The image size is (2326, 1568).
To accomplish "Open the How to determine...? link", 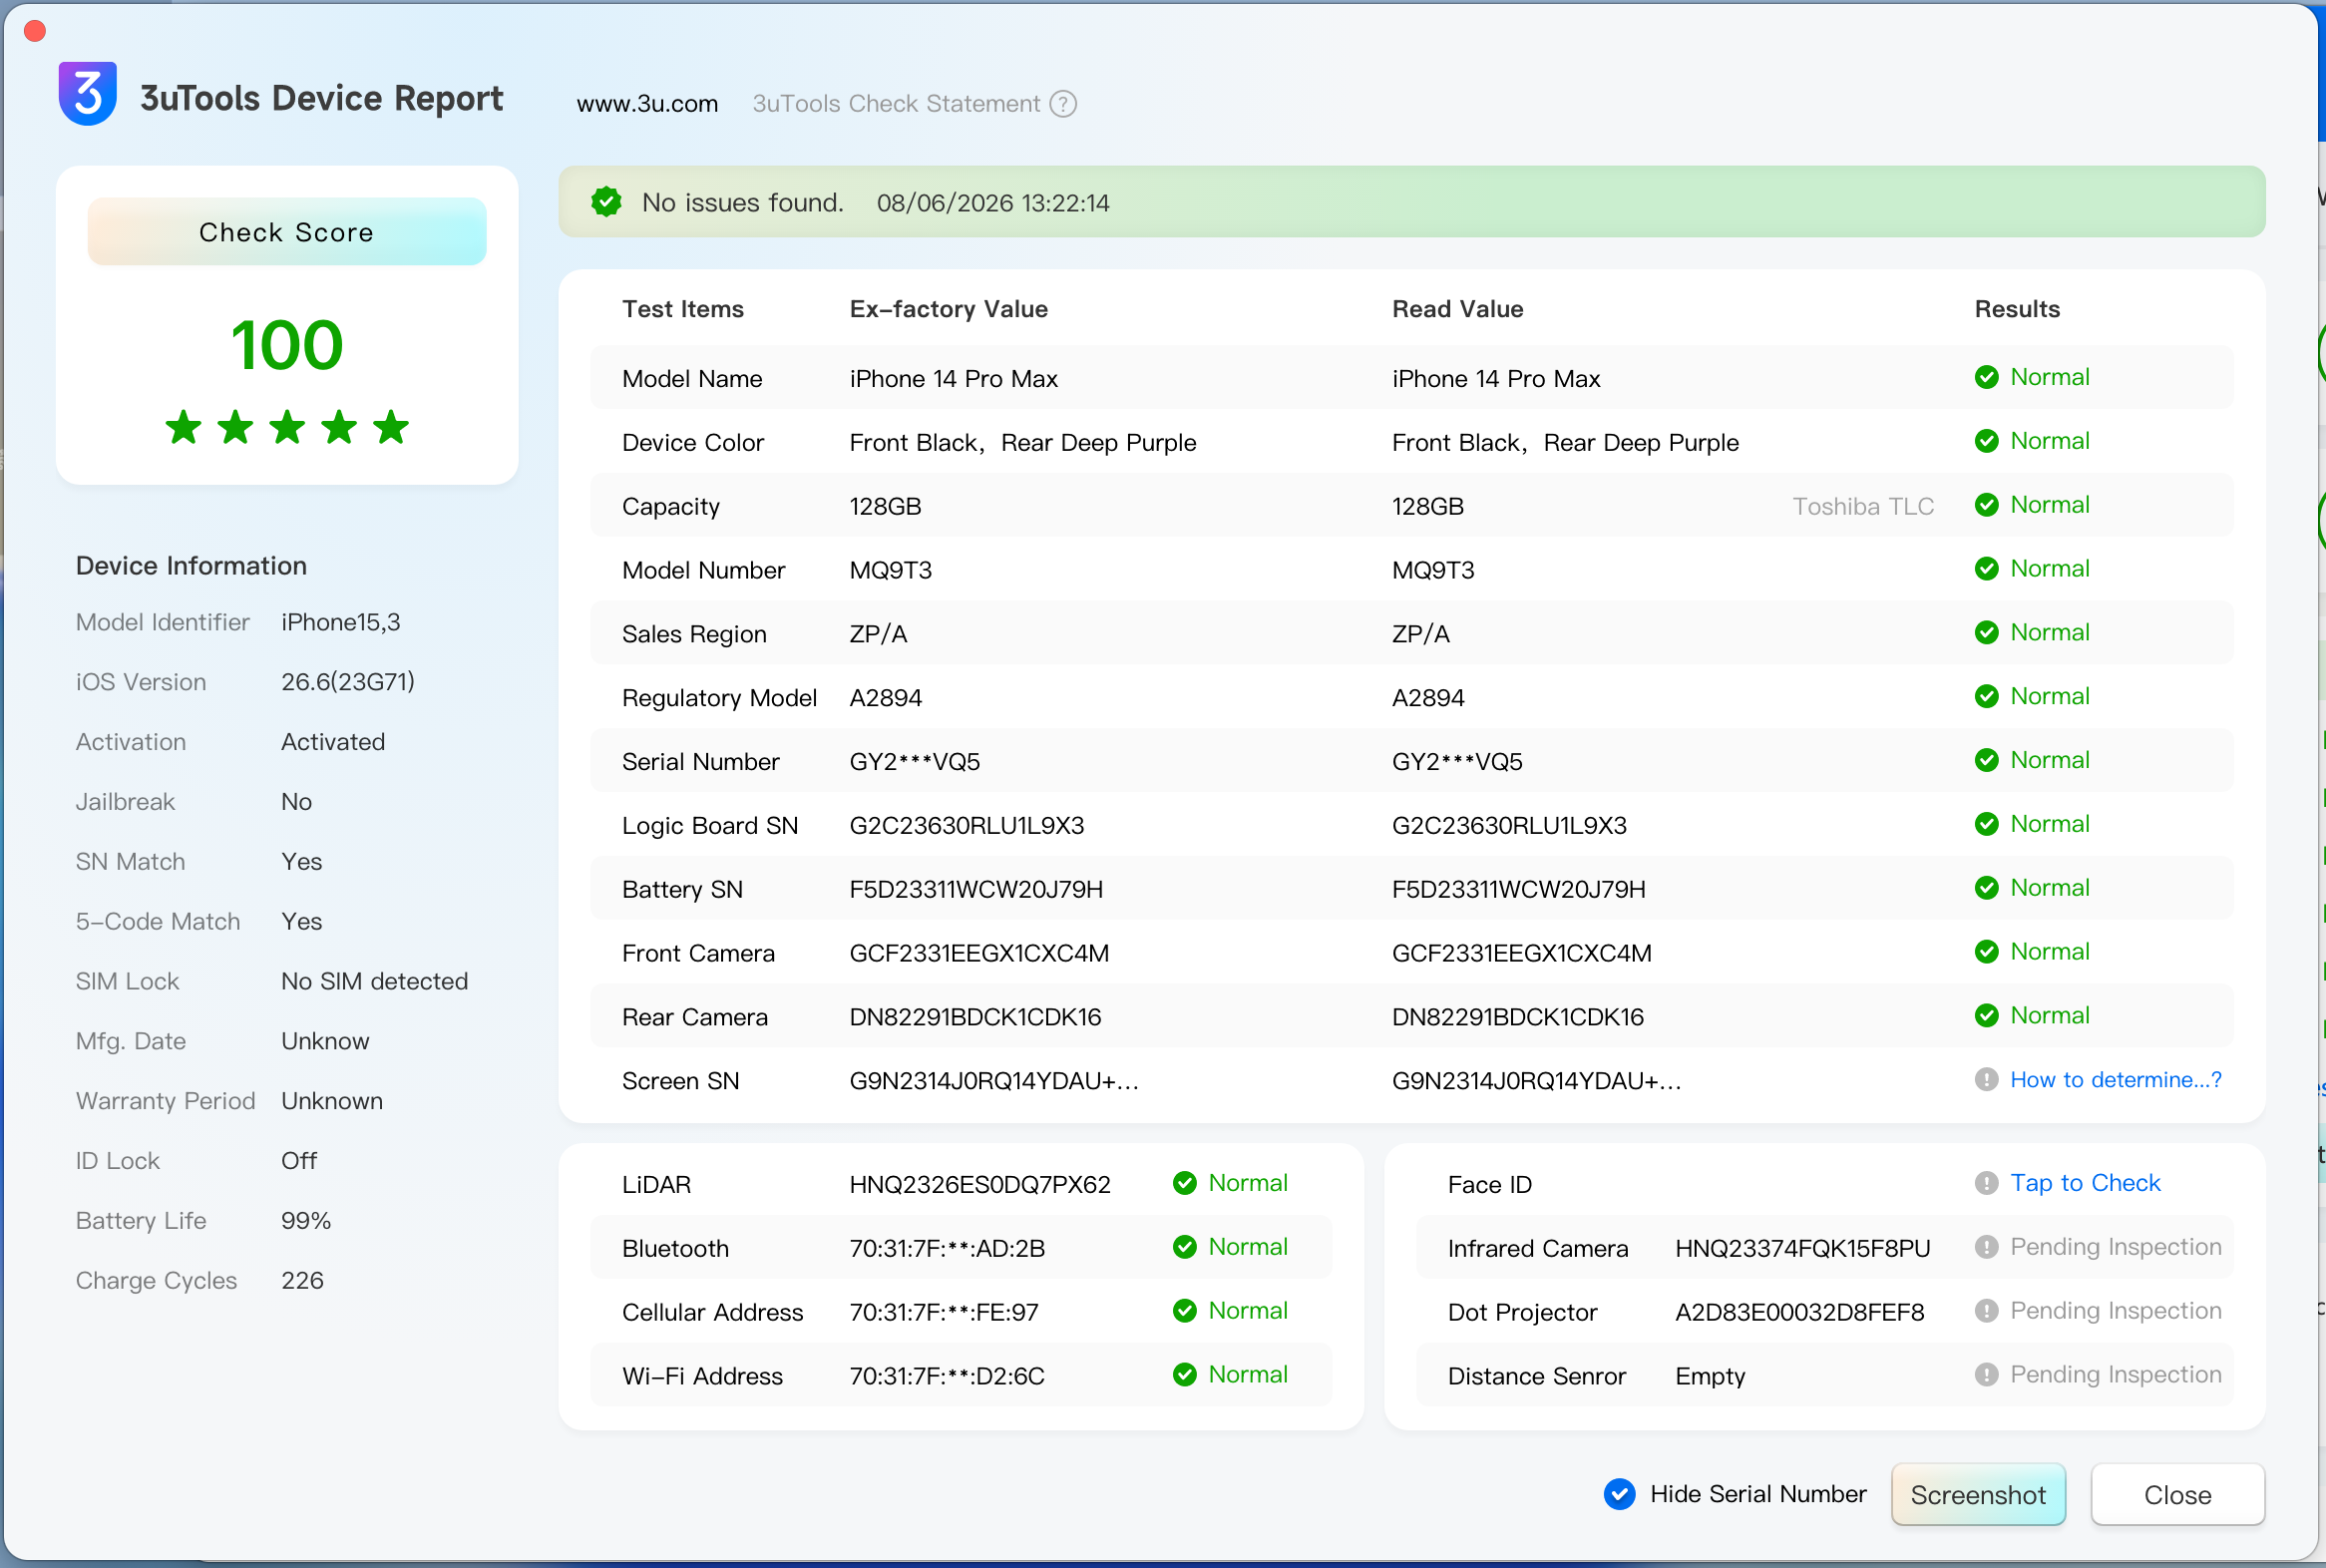I will [2116, 1080].
